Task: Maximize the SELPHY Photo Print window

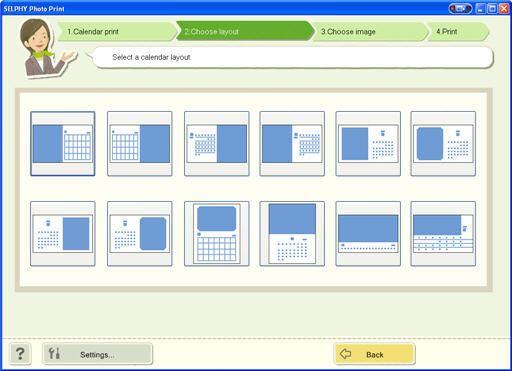Action: coord(492,9)
